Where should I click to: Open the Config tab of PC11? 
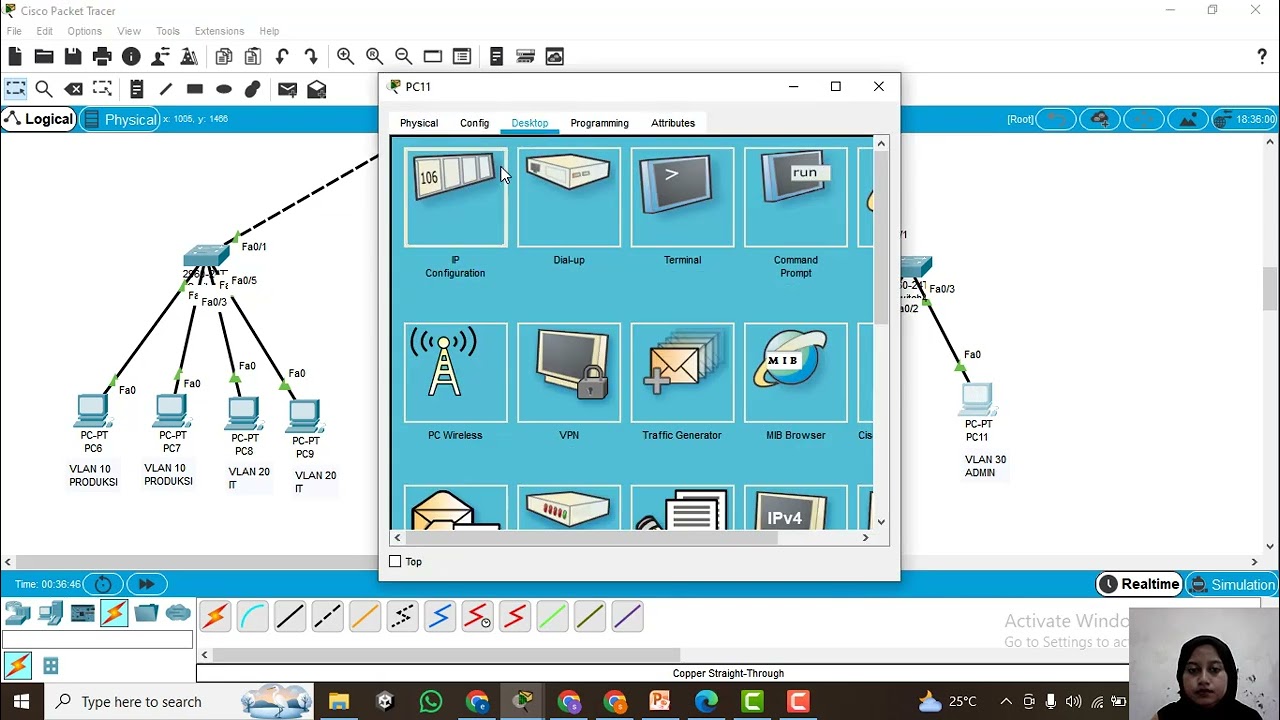pos(474,123)
